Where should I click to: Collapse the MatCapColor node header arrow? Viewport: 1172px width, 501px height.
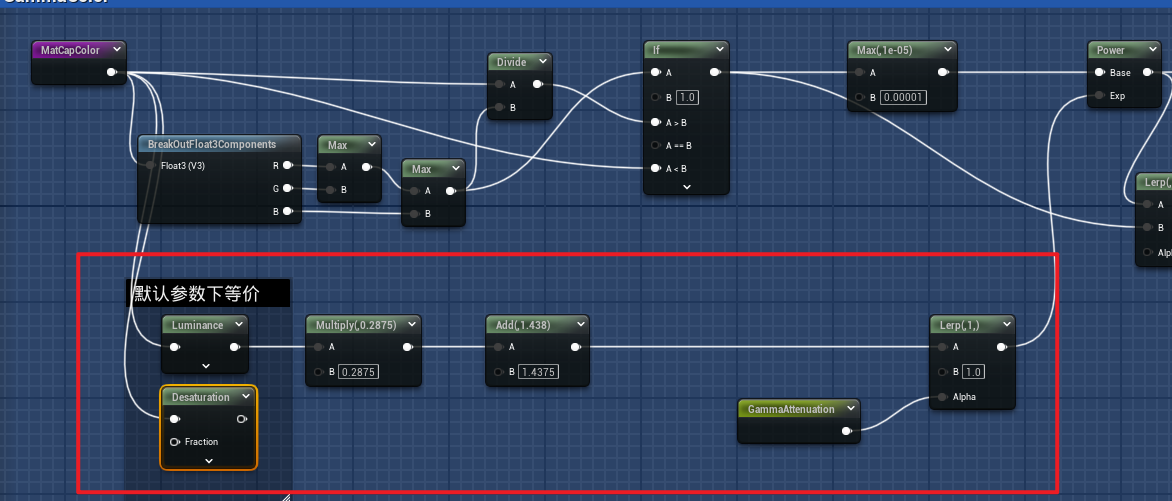click(117, 49)
